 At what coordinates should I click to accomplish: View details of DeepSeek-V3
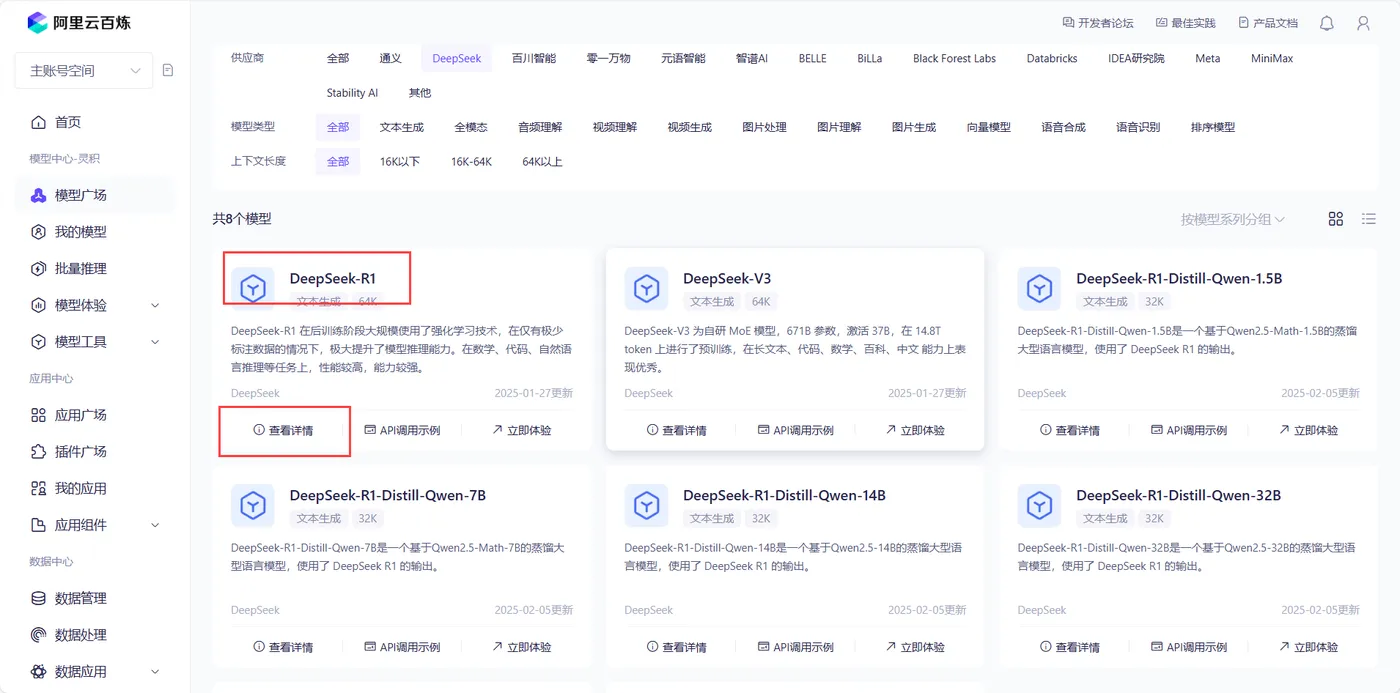(x=677, y=431)
